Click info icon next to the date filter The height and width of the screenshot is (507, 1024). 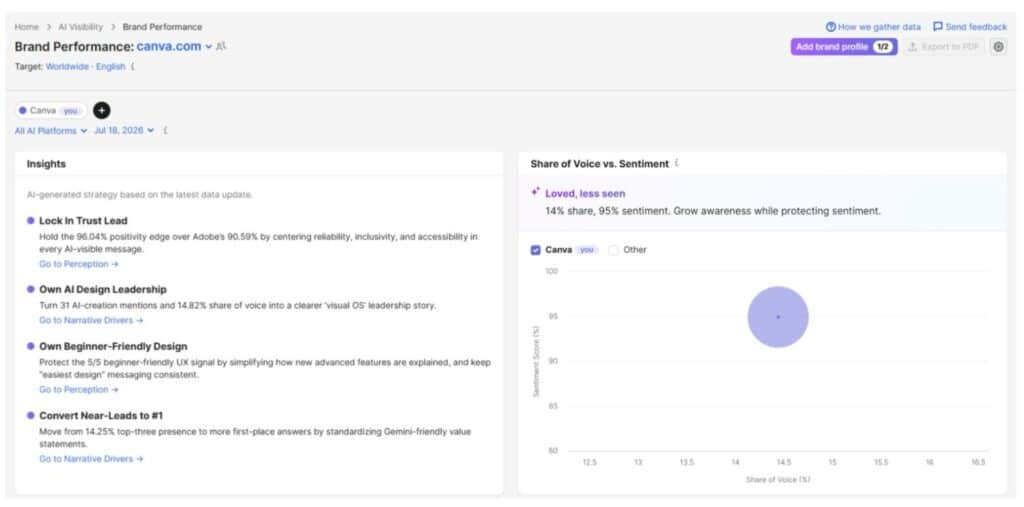pos(165,131)
